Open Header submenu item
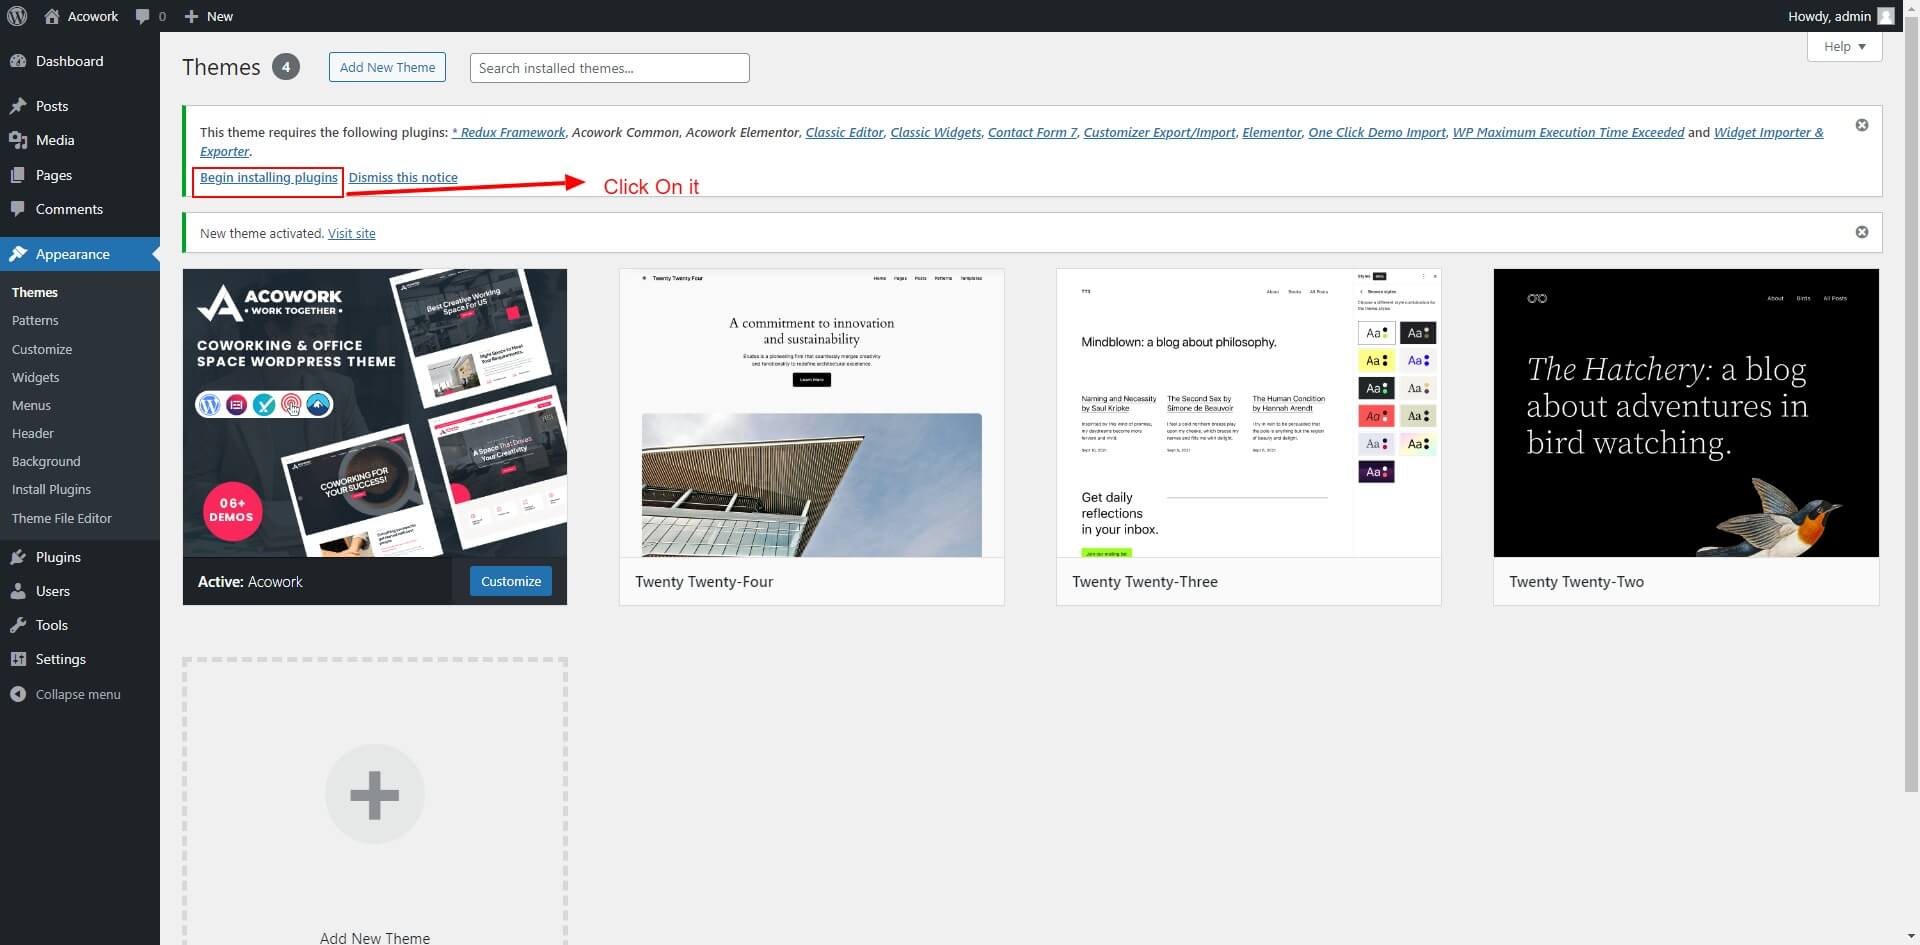This screenshot has height=945, width=1920. click(x=33, y=433)
